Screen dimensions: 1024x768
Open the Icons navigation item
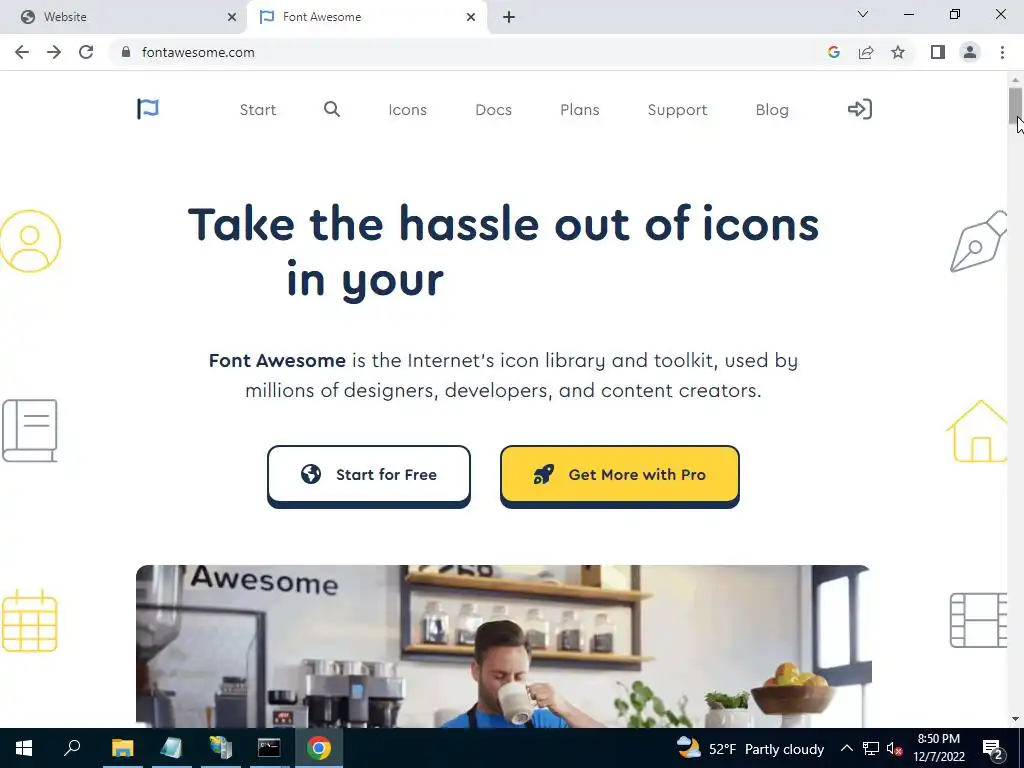(x=408, y=110)
